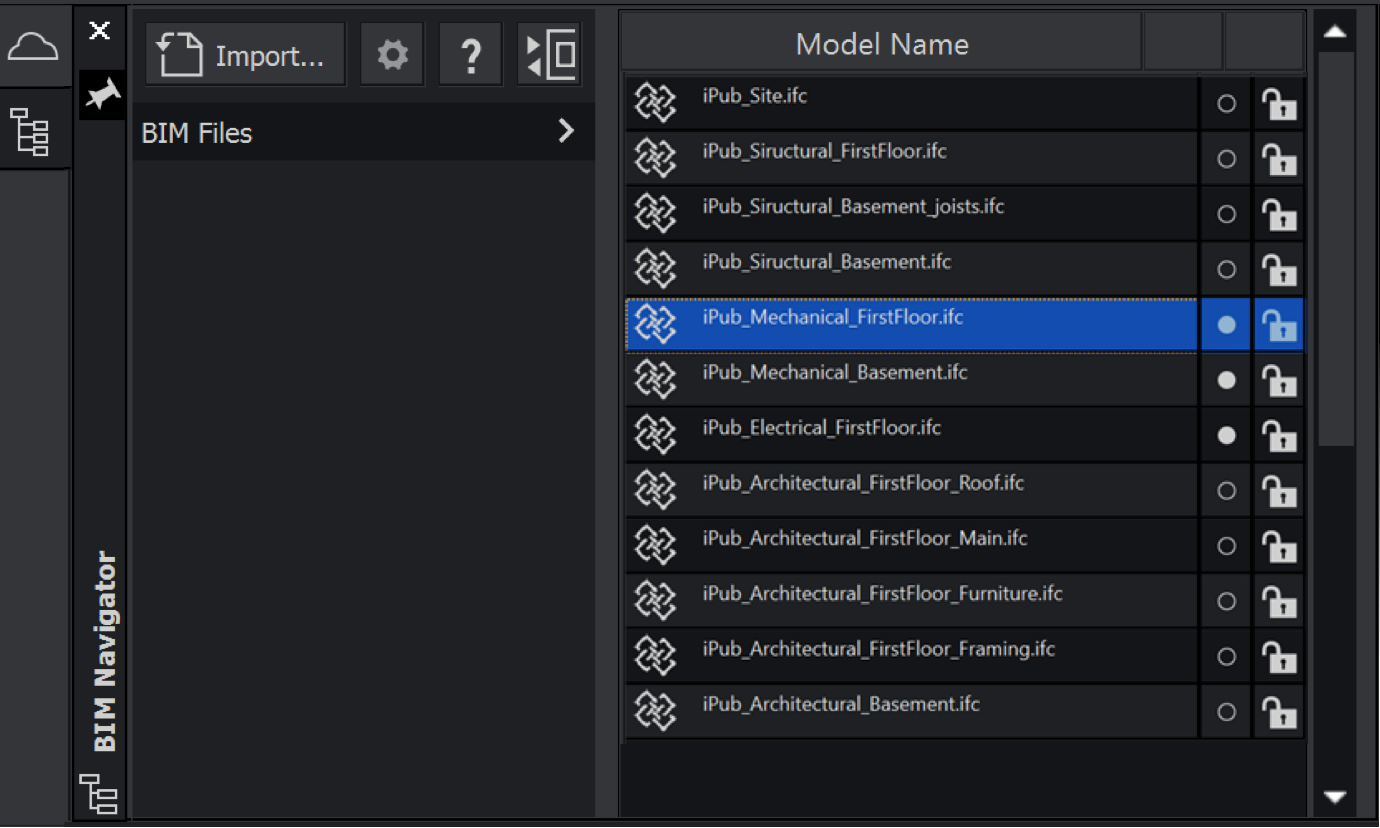Expand the BIM Files section chevron
Viewport: 1380px width, 828px height.
[566, 131]
